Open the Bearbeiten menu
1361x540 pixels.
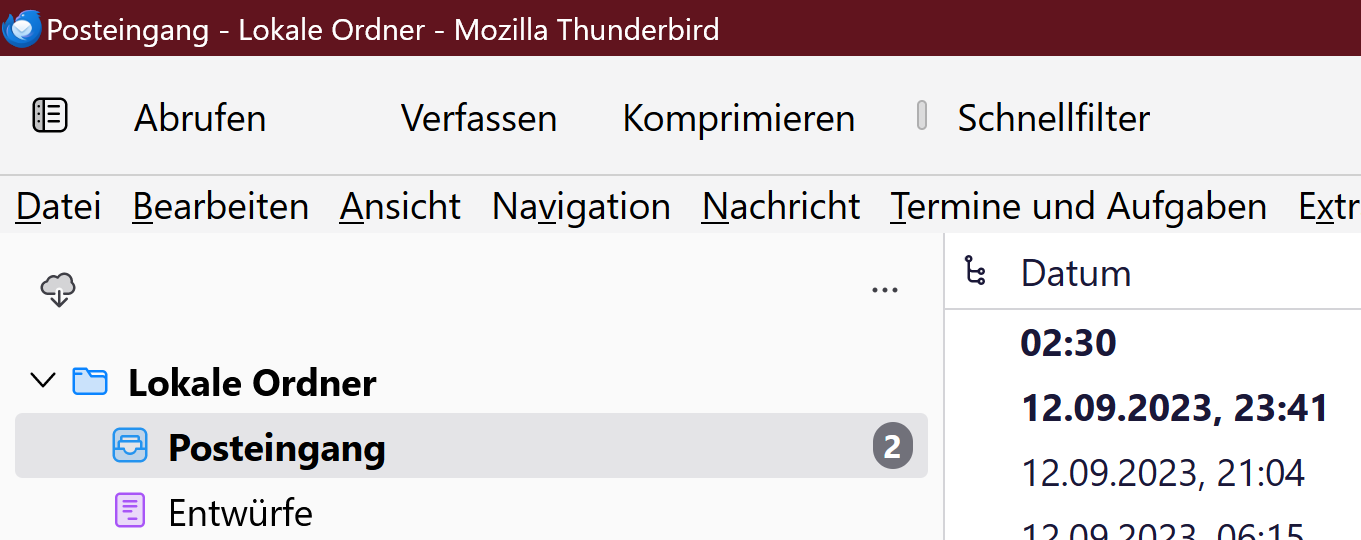[x=220, y=207]
